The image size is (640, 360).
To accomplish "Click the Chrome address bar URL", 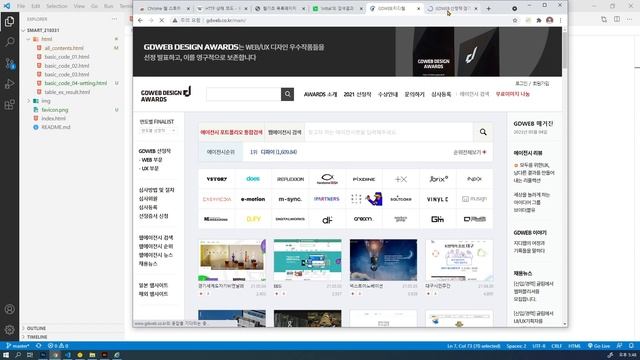I will [226, 20].
